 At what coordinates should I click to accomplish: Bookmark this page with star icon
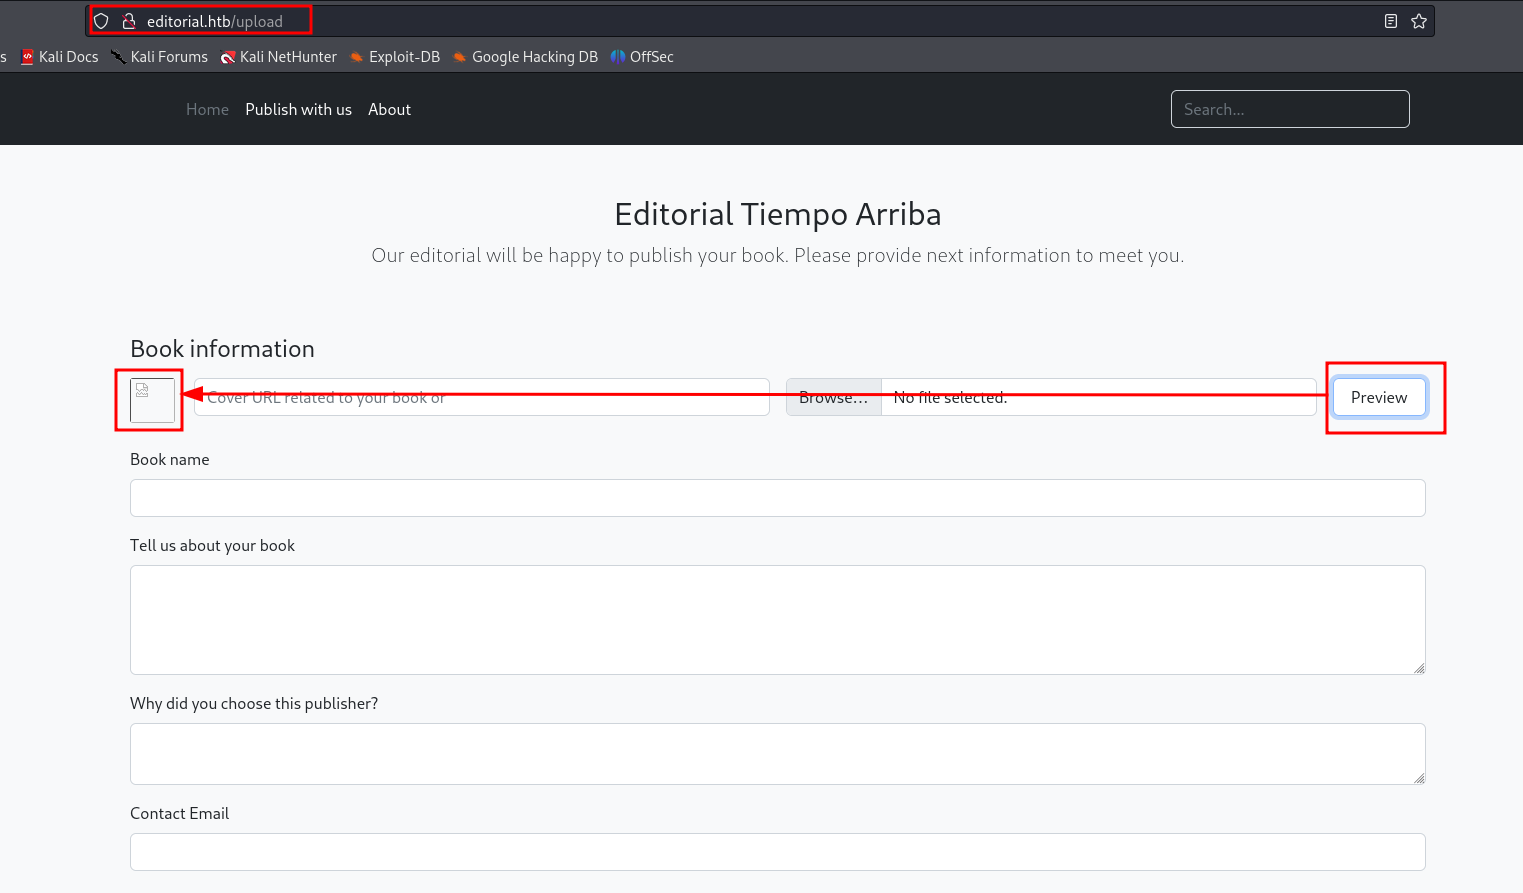pos(1418,21)
